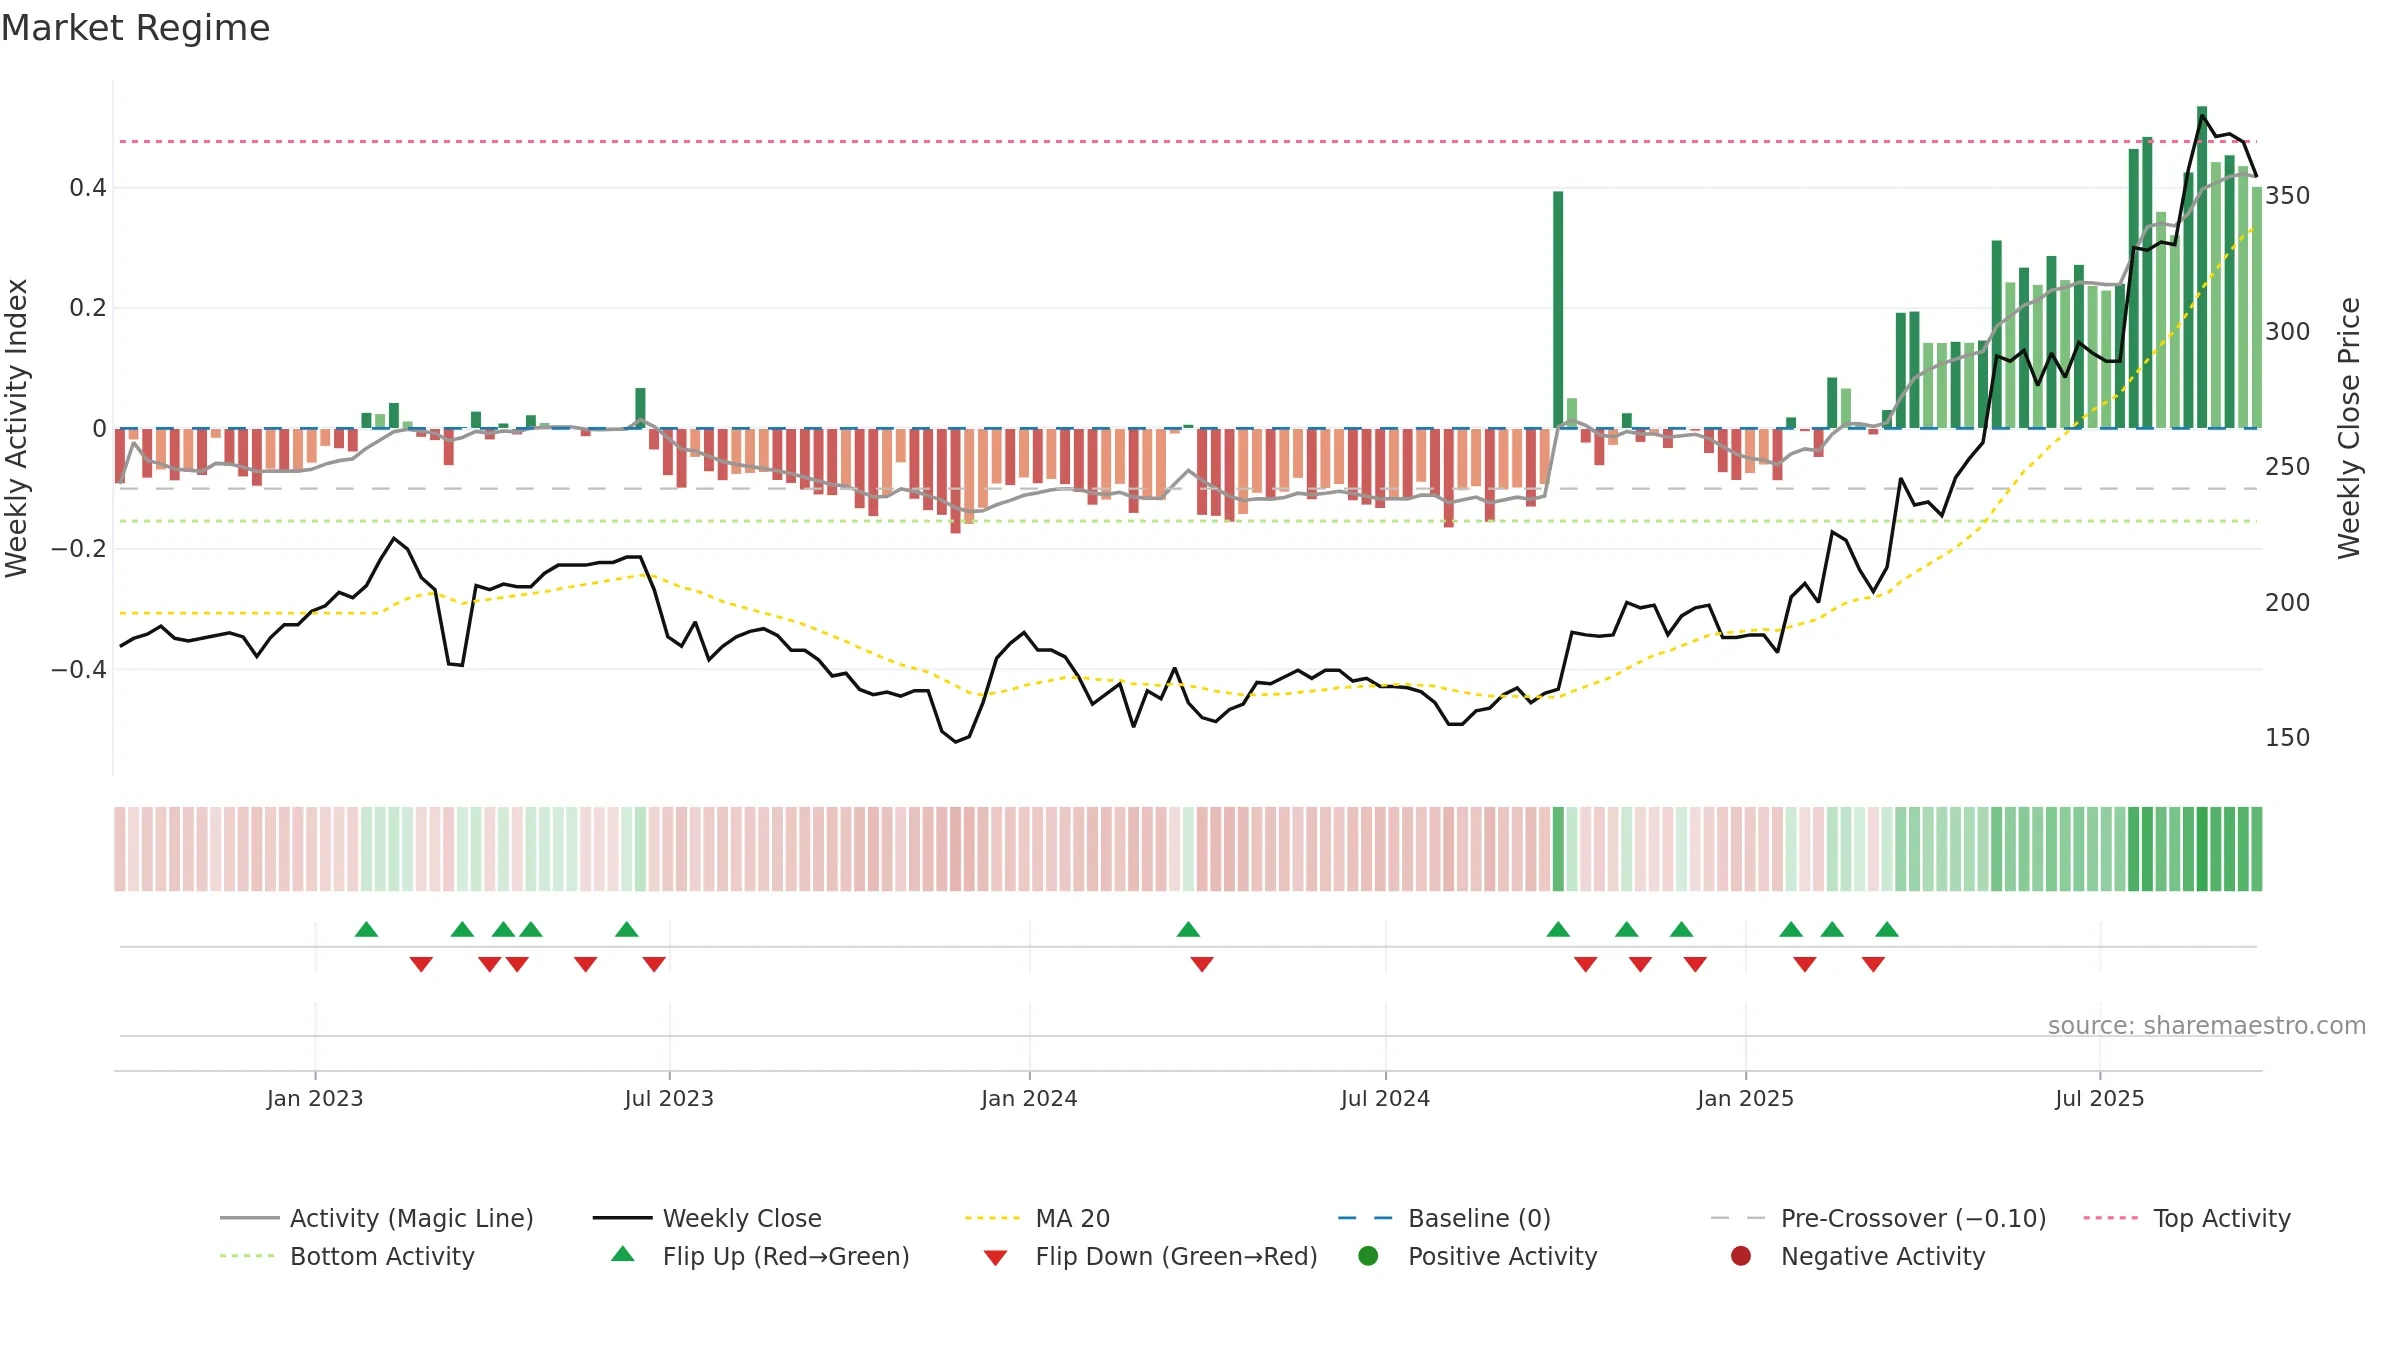Click the Jan 2023 x-axis label
2400x1350 pixels.
click(x=315, y=1098)
